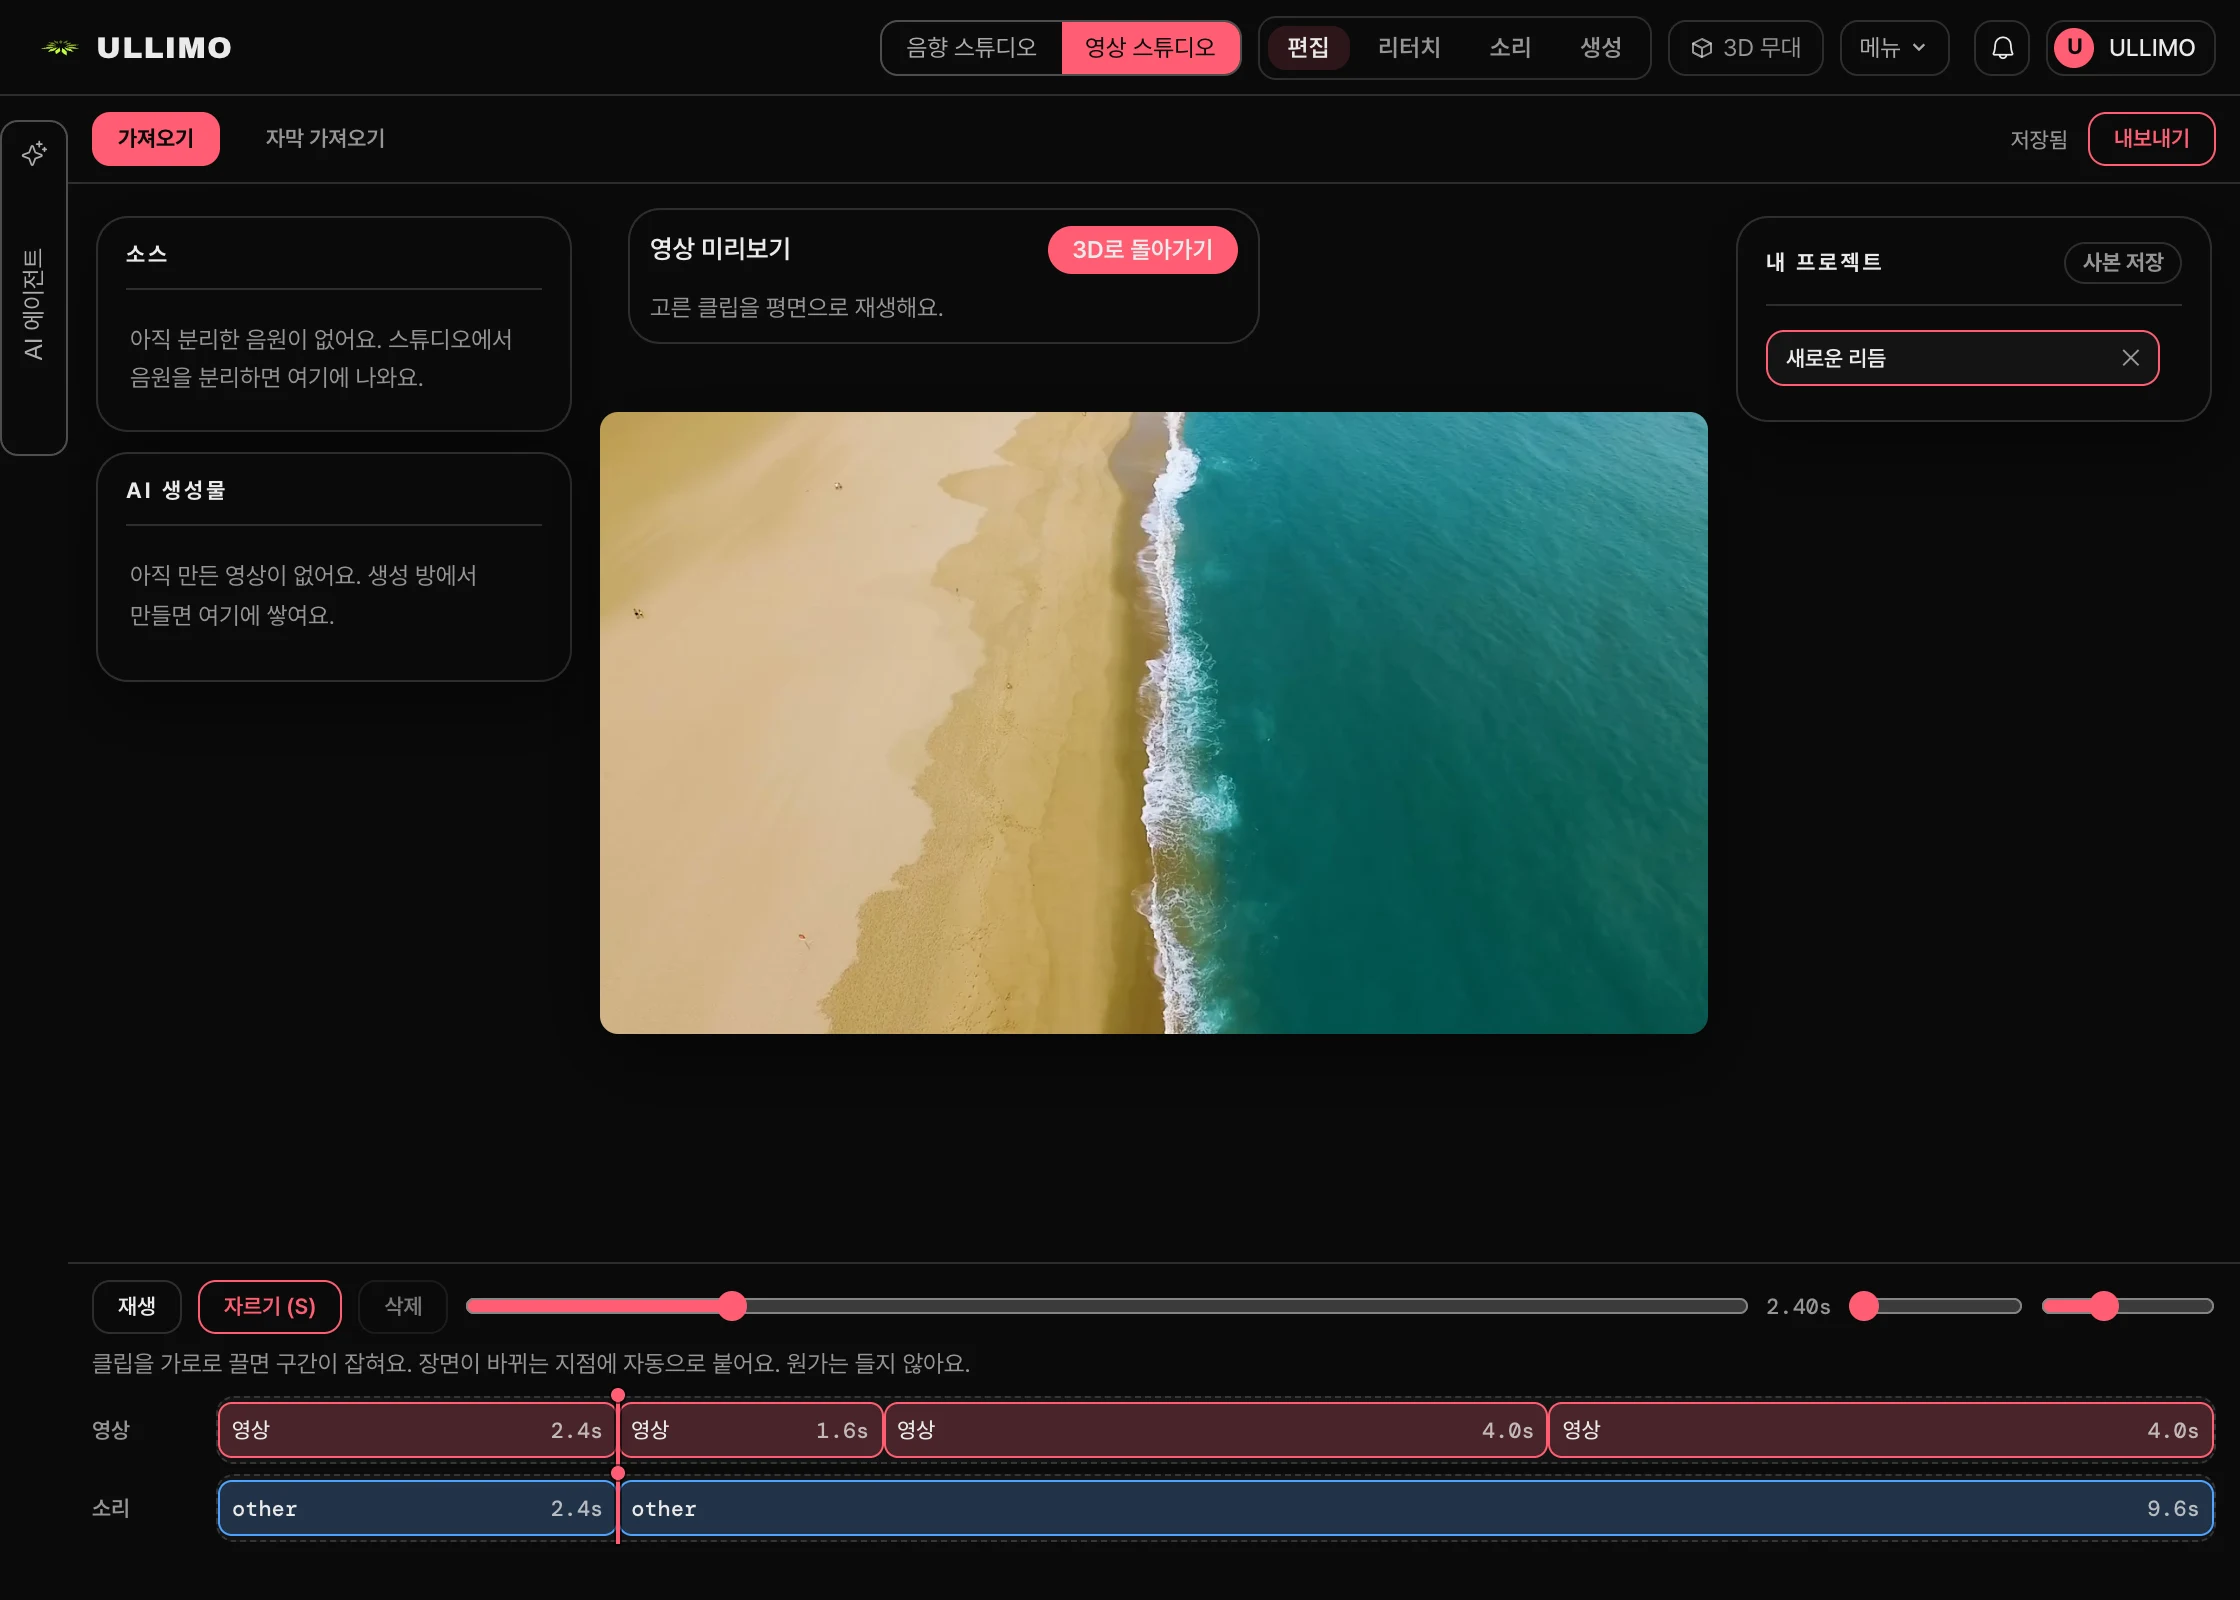Click the 사본 저장 button

[x=2122, y=263]
